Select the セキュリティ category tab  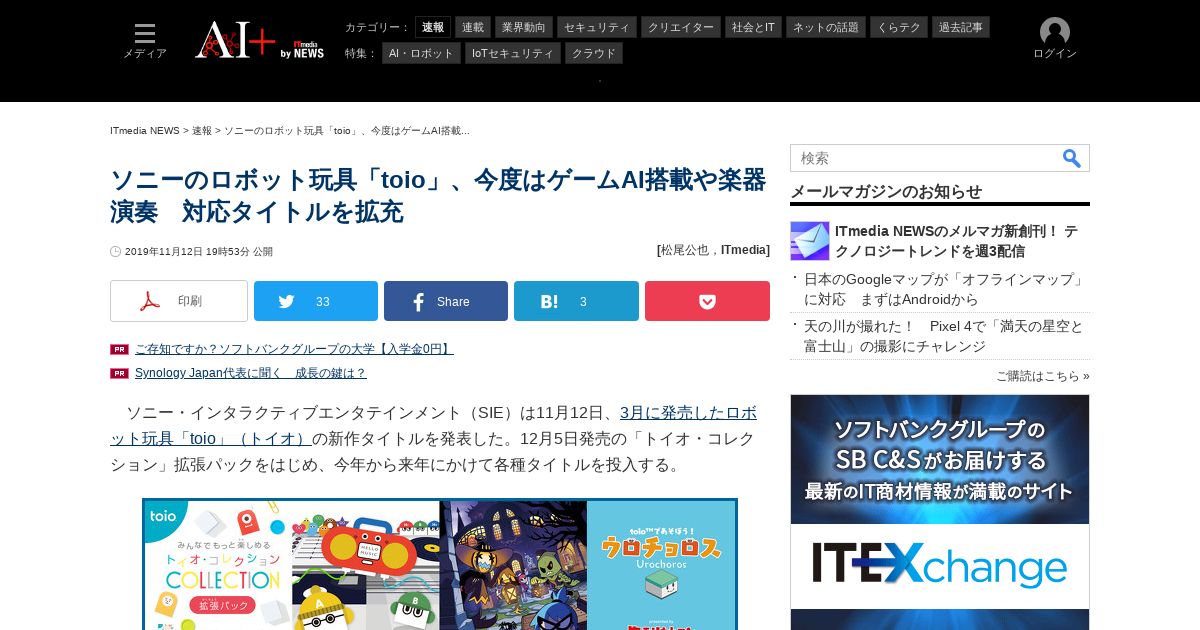(597, 27)
